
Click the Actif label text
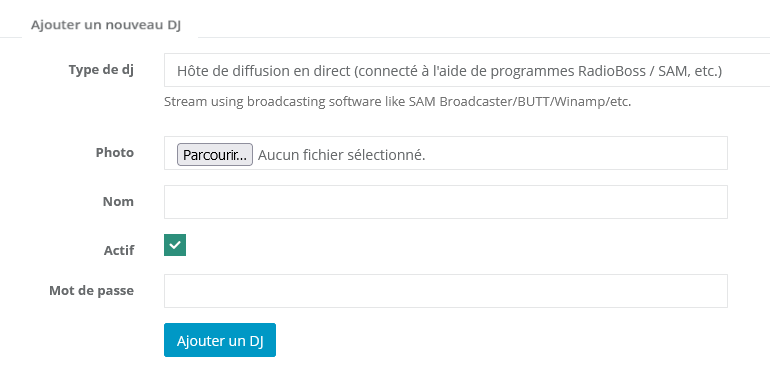[119, 250]
